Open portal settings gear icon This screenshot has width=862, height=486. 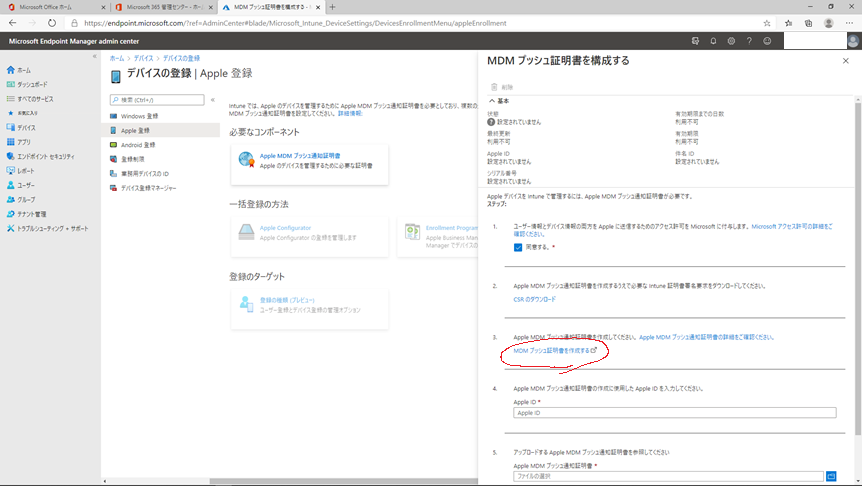(731, 41)
